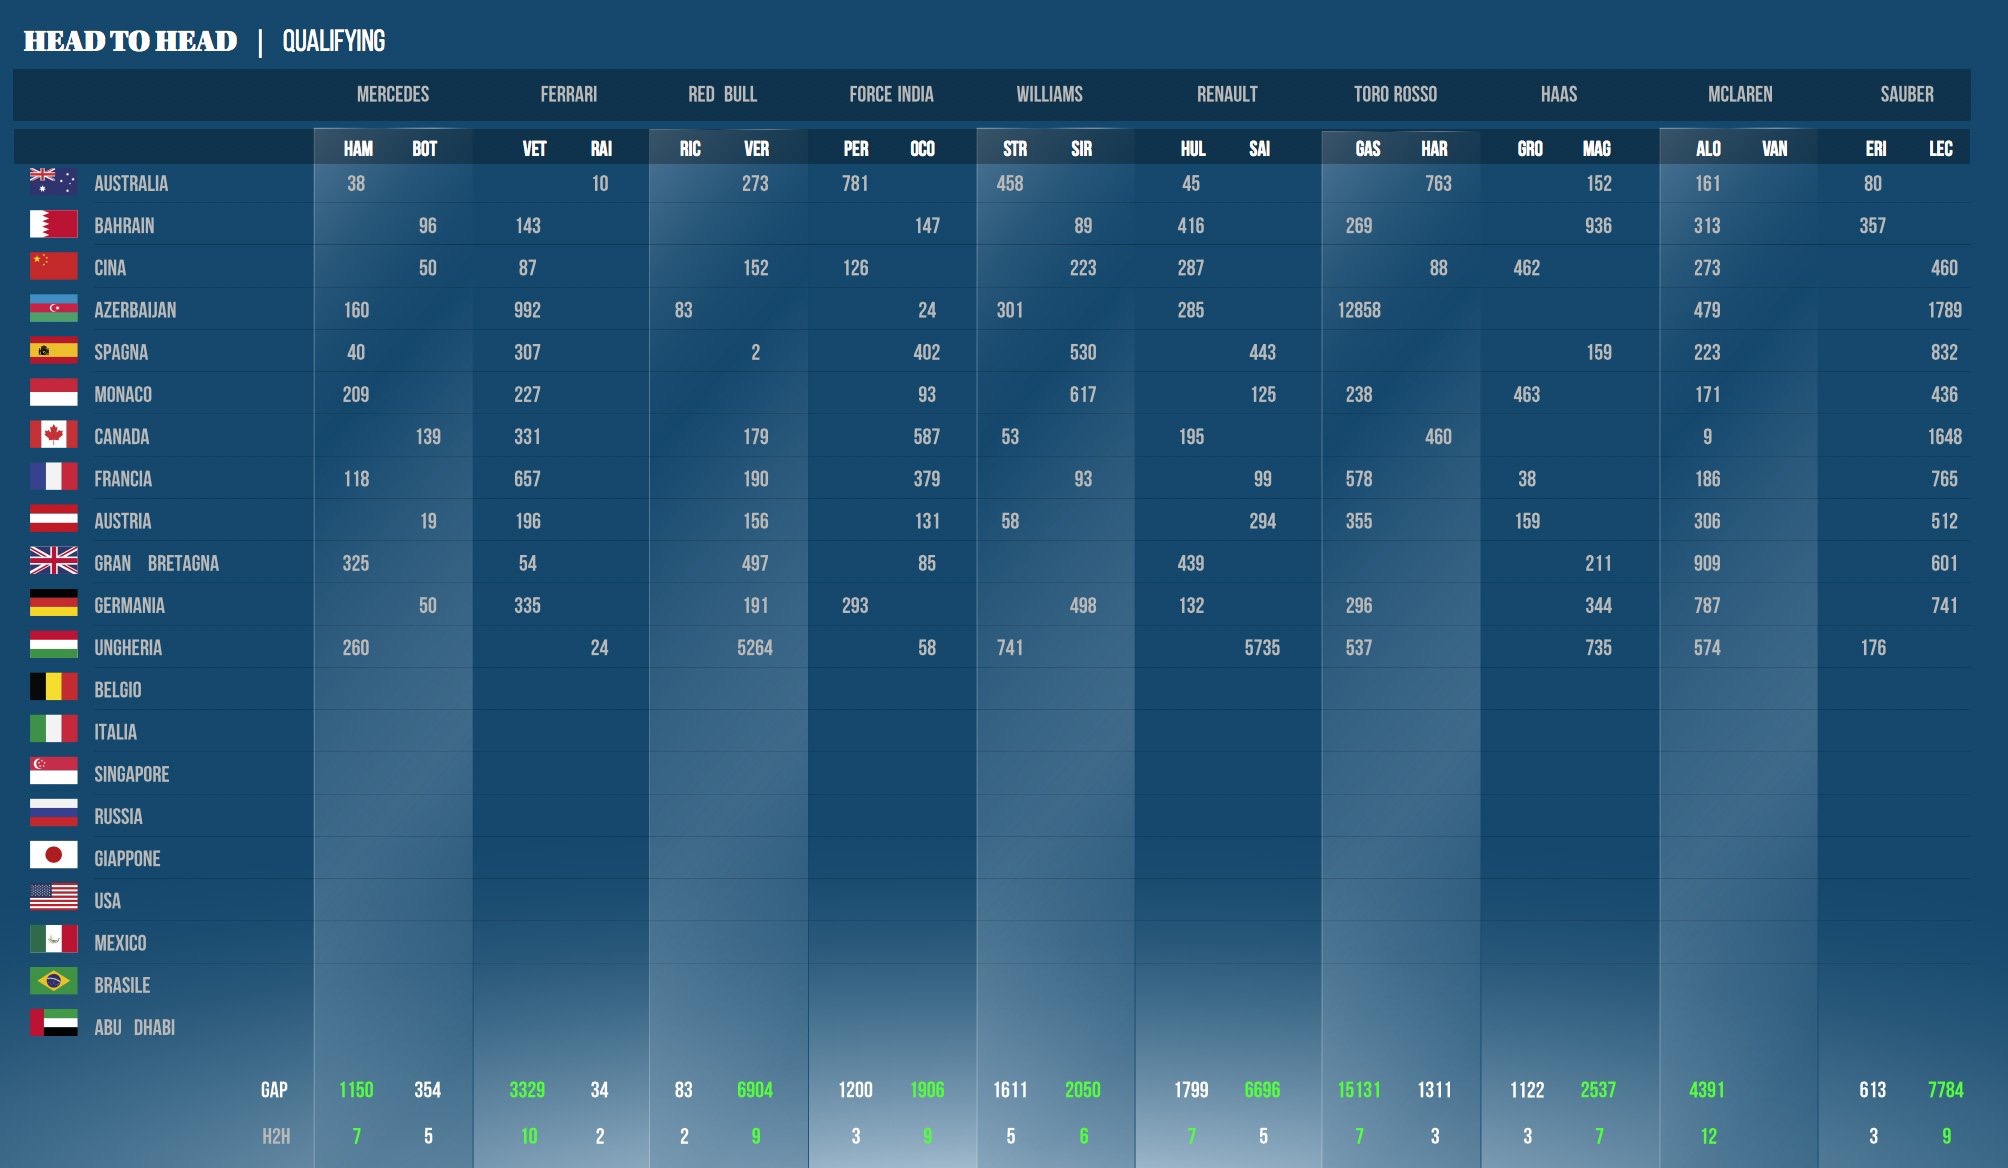The width and height of the screenshot is (2008, 1168).
Task: Click the UNGHERIA row label
Action: click(128, 647)
